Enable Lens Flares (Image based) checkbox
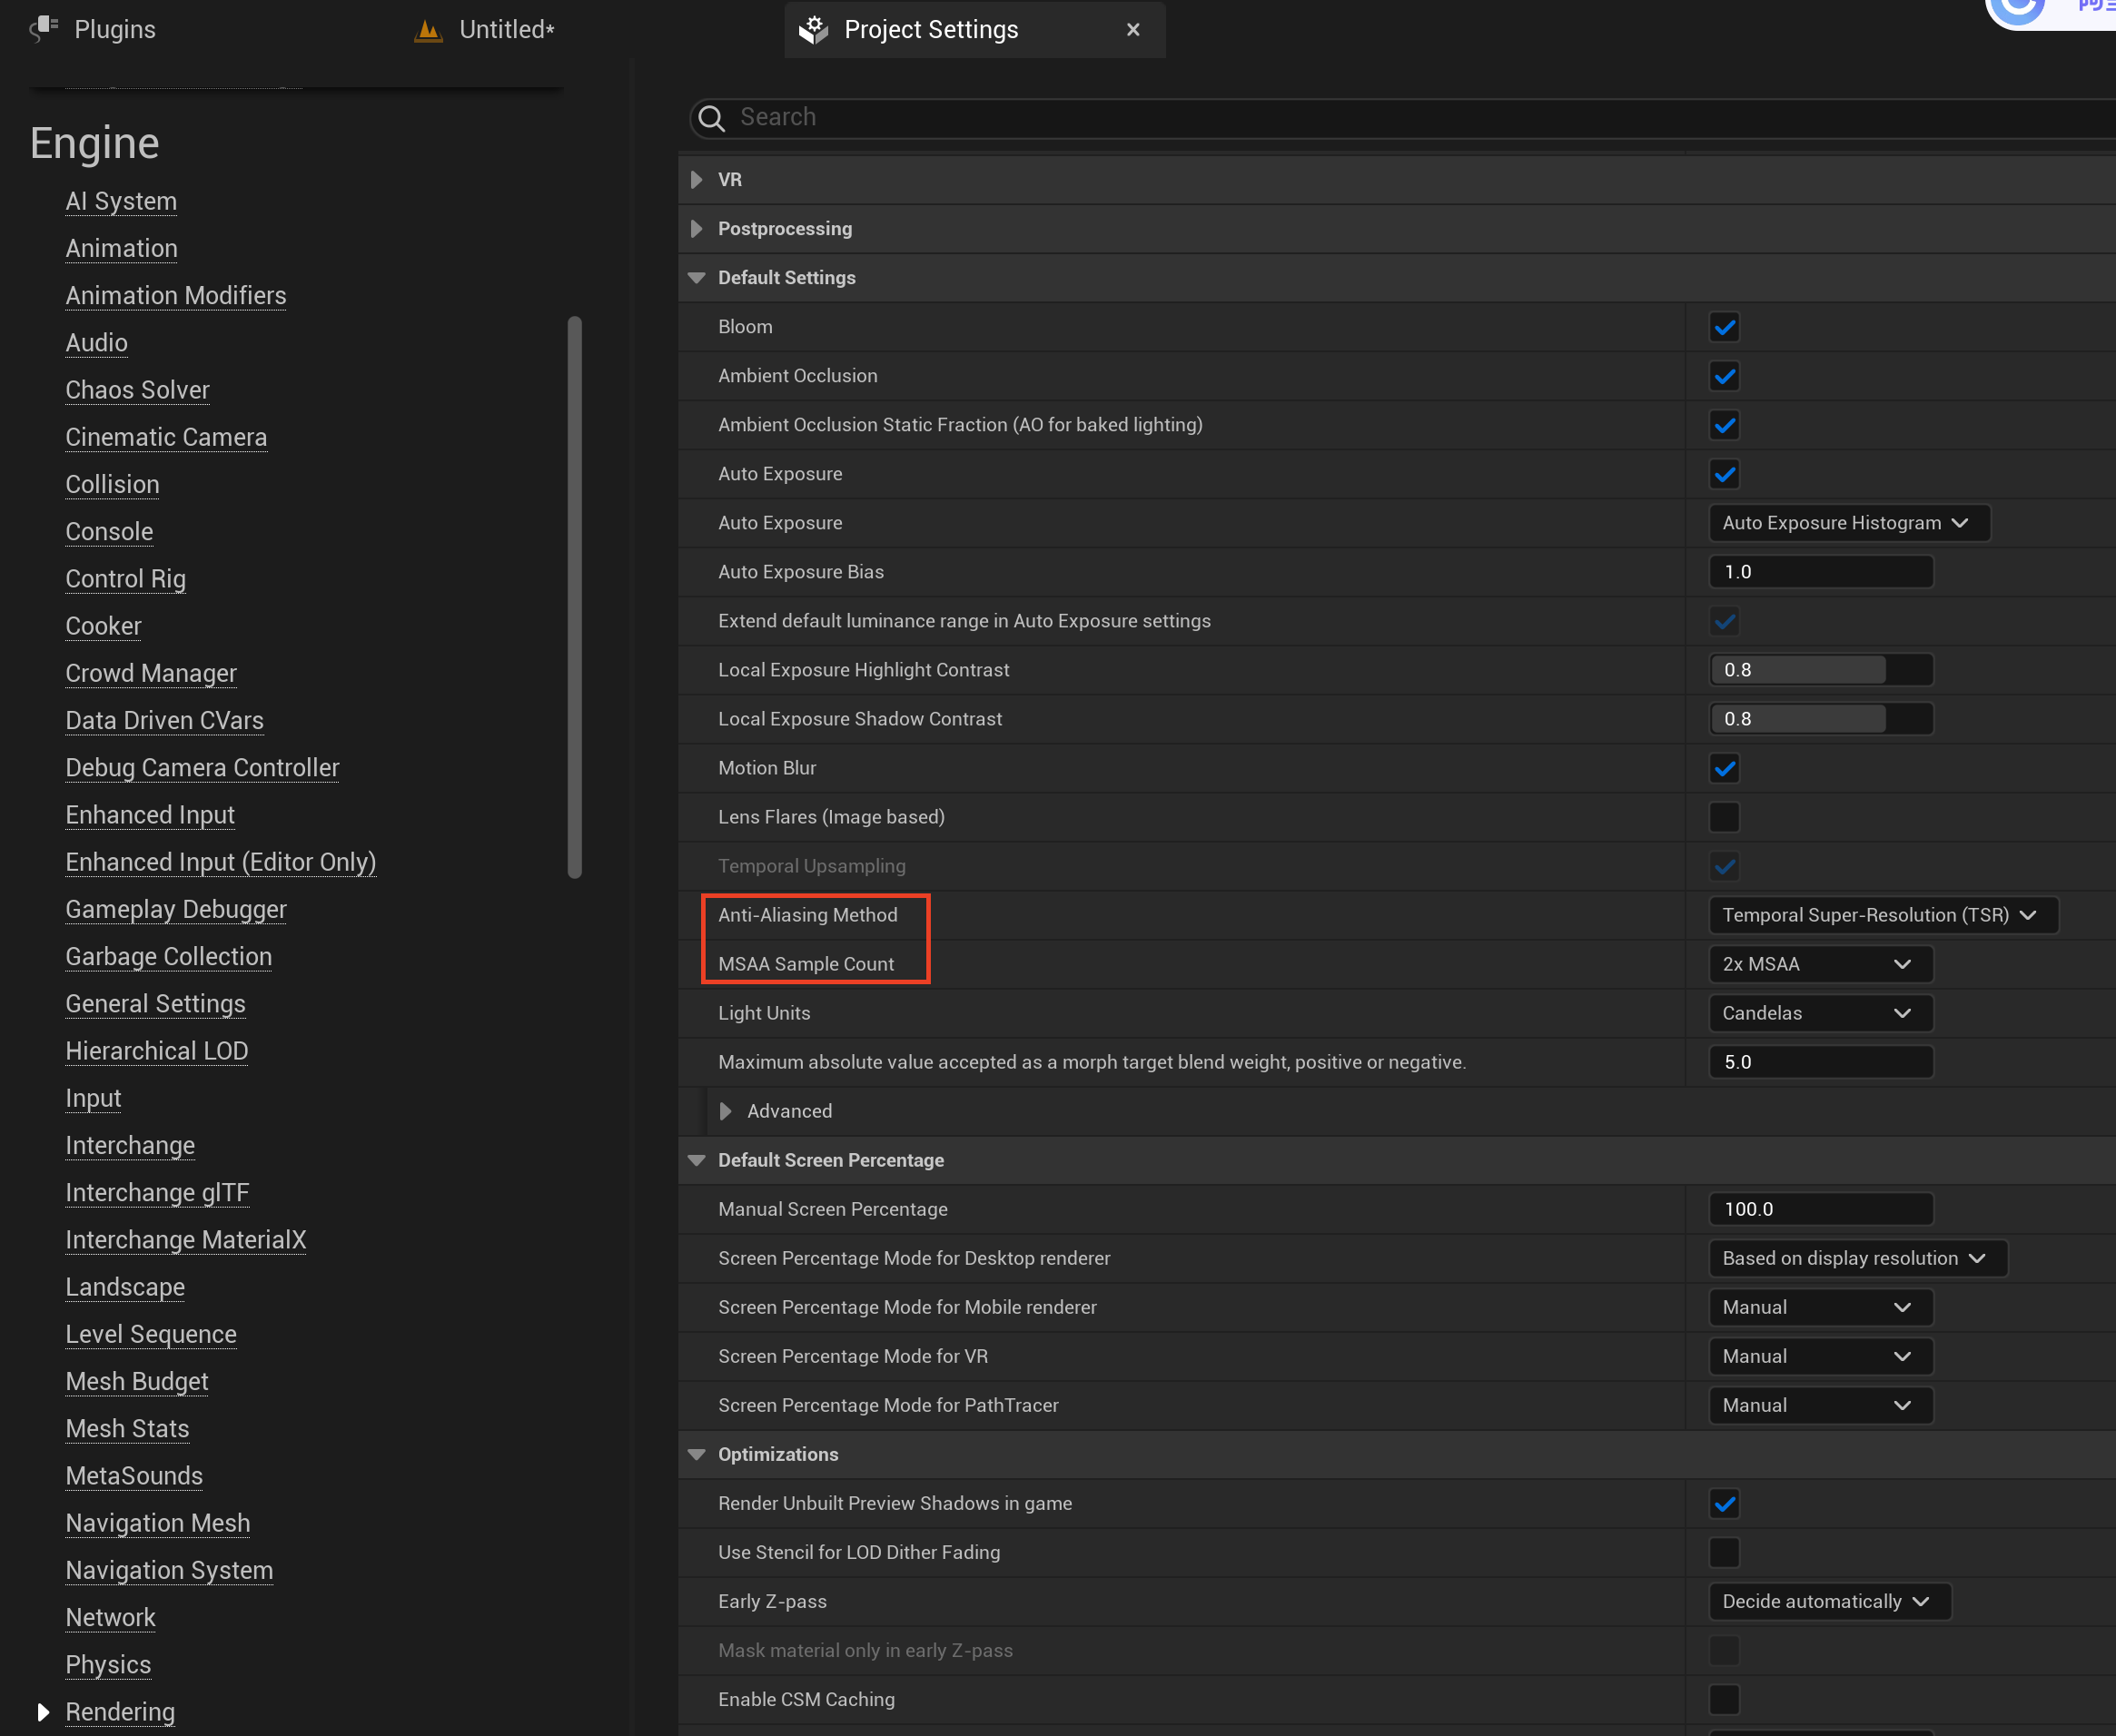Screen dimensions: 2116x1736 tap(1724, 817)
